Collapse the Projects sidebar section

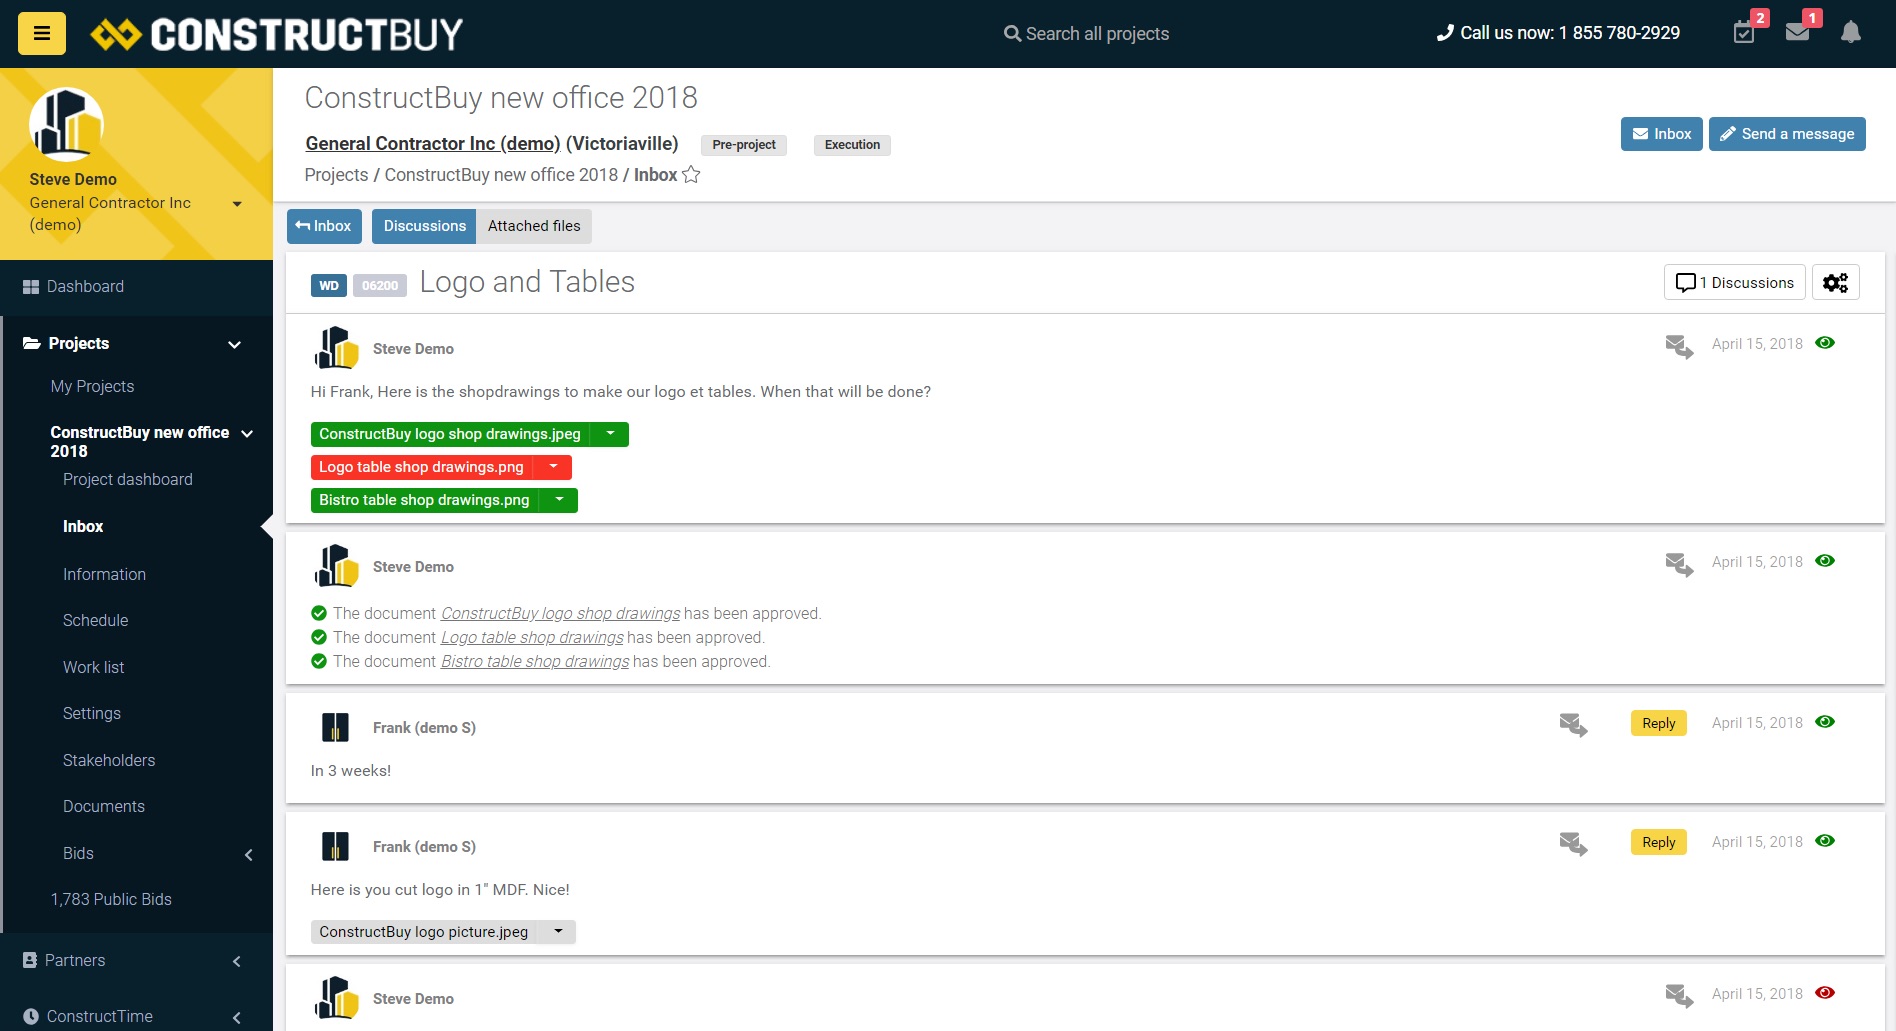point(235,345)
